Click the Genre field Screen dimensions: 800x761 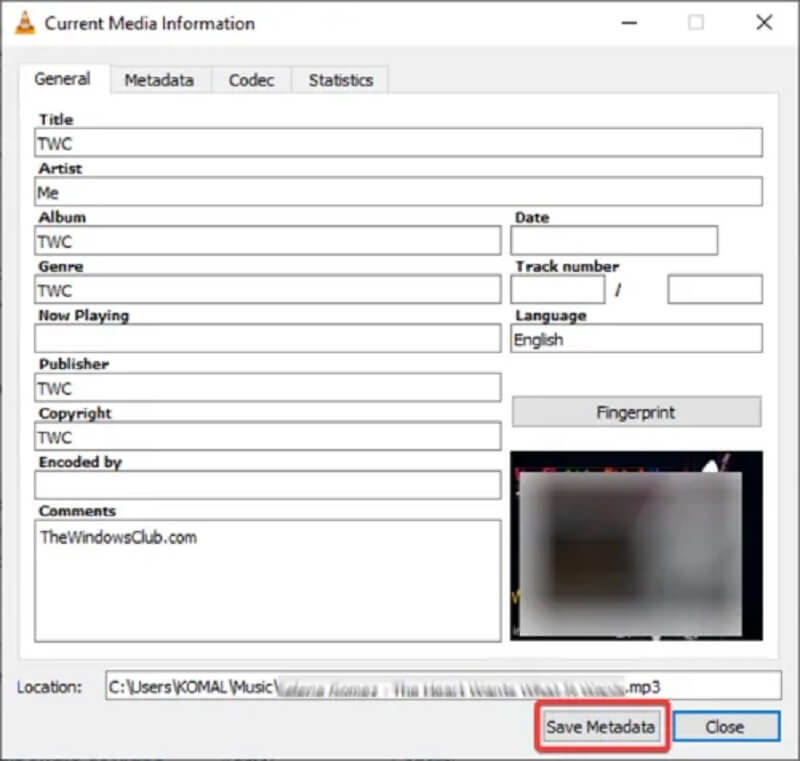pos(267,290)
